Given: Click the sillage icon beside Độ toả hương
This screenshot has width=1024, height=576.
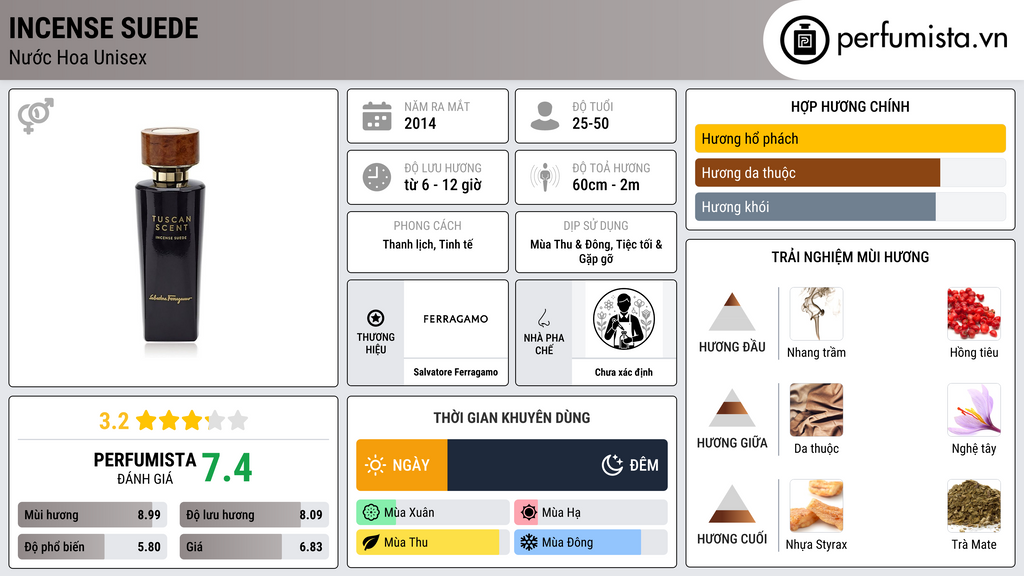Looking at the screenshot, I should [545, 177].
